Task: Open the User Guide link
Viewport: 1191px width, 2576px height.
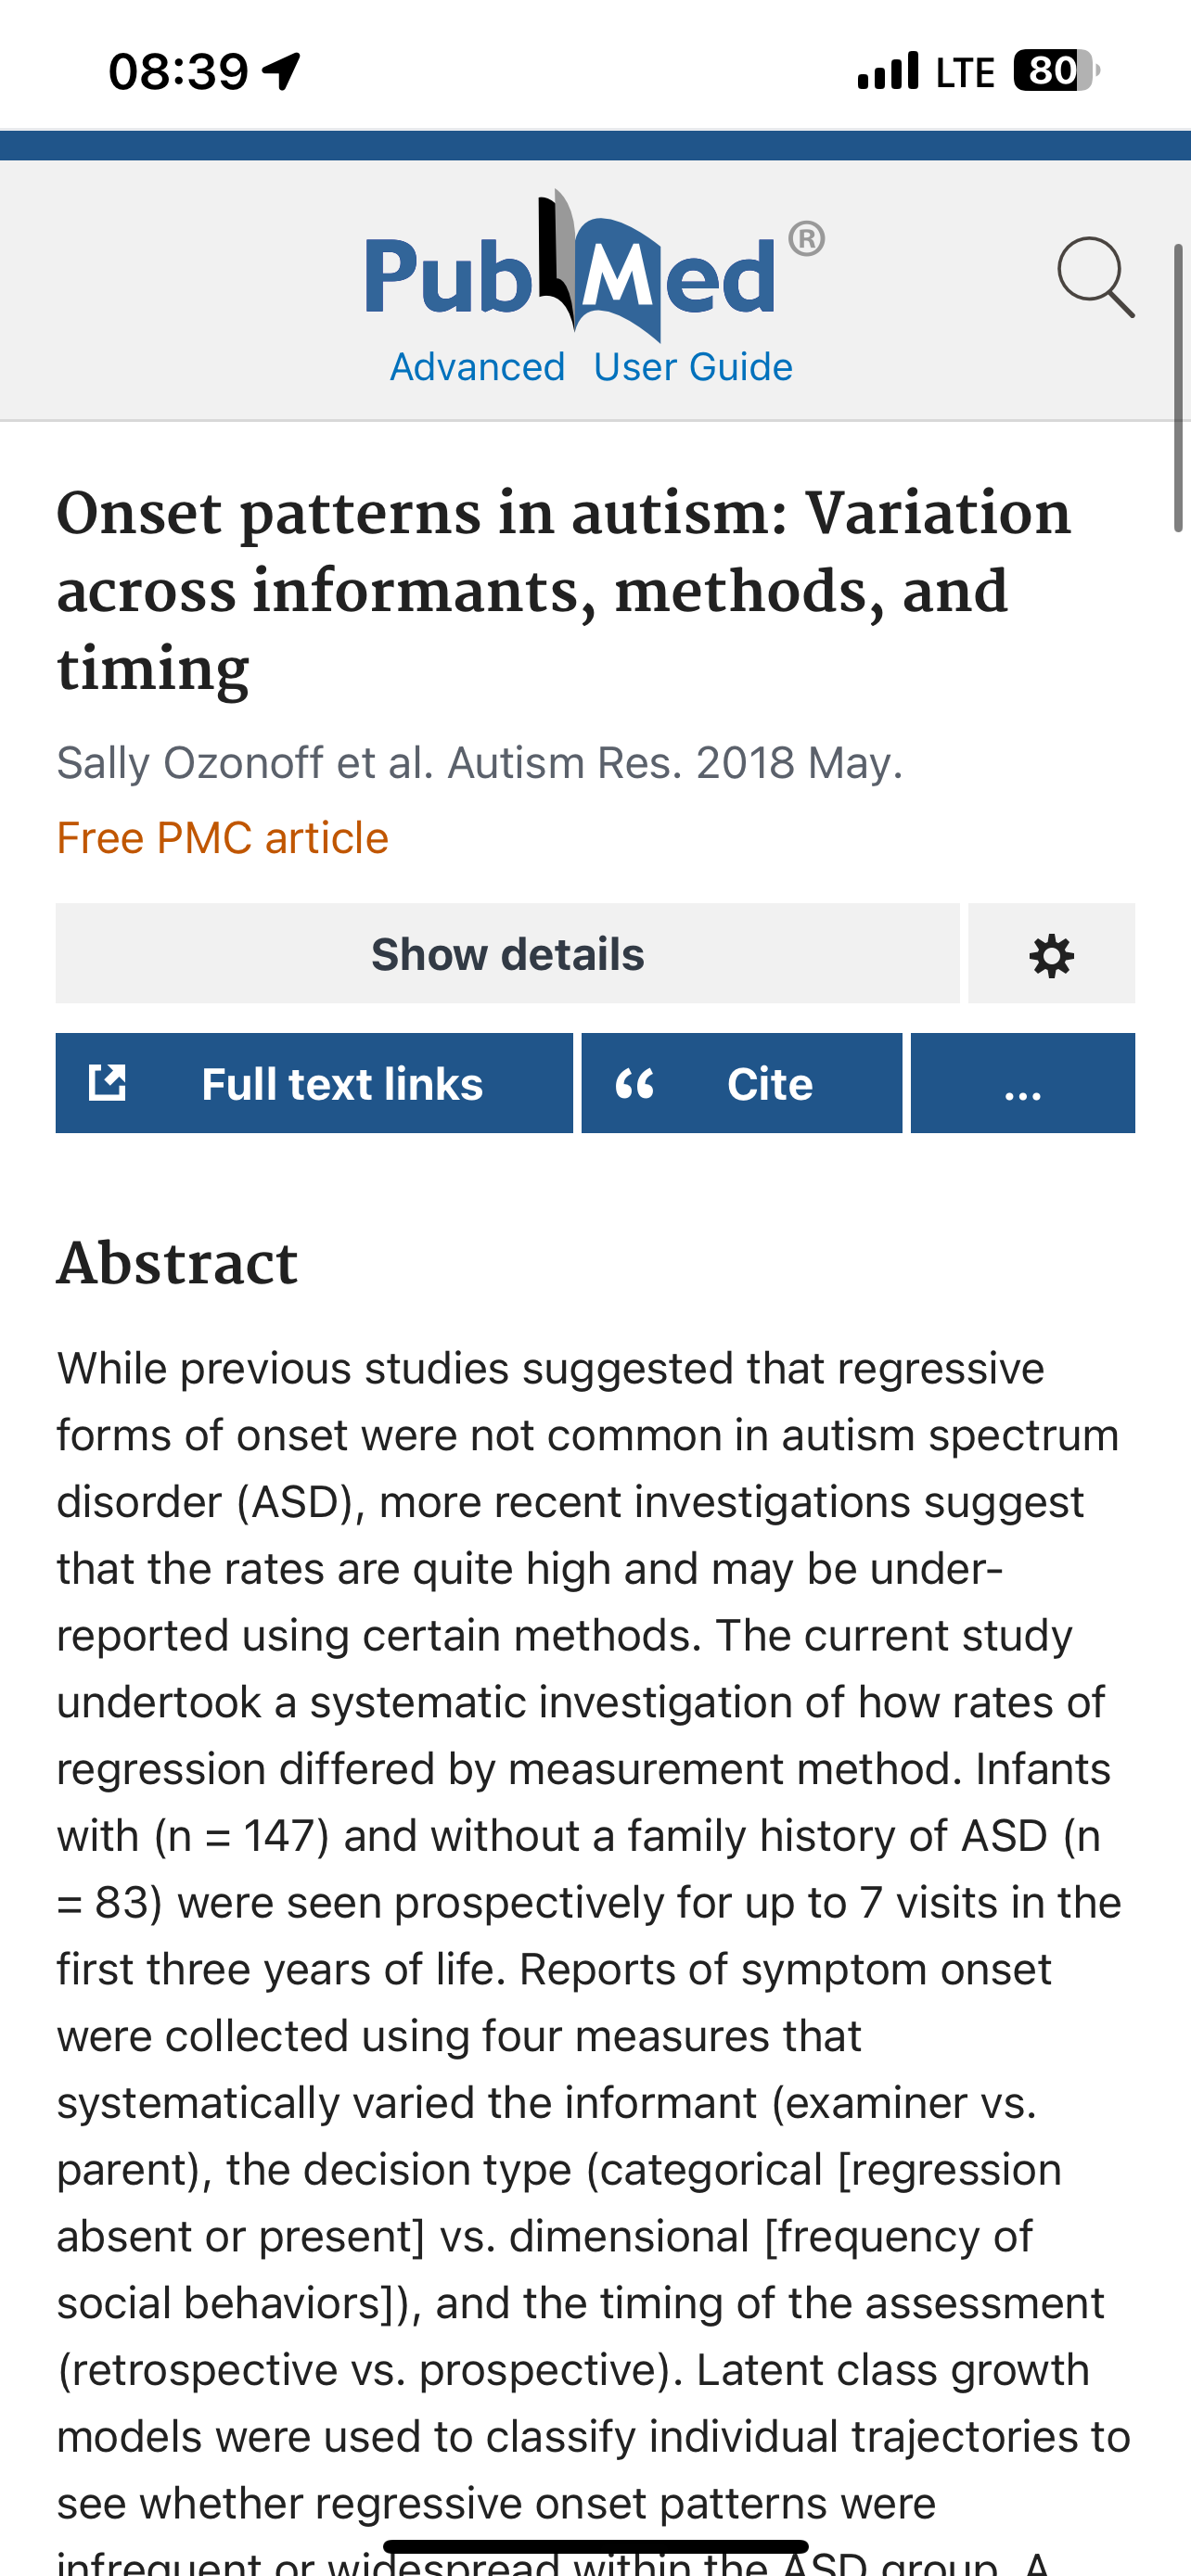Action: (692, 367)
